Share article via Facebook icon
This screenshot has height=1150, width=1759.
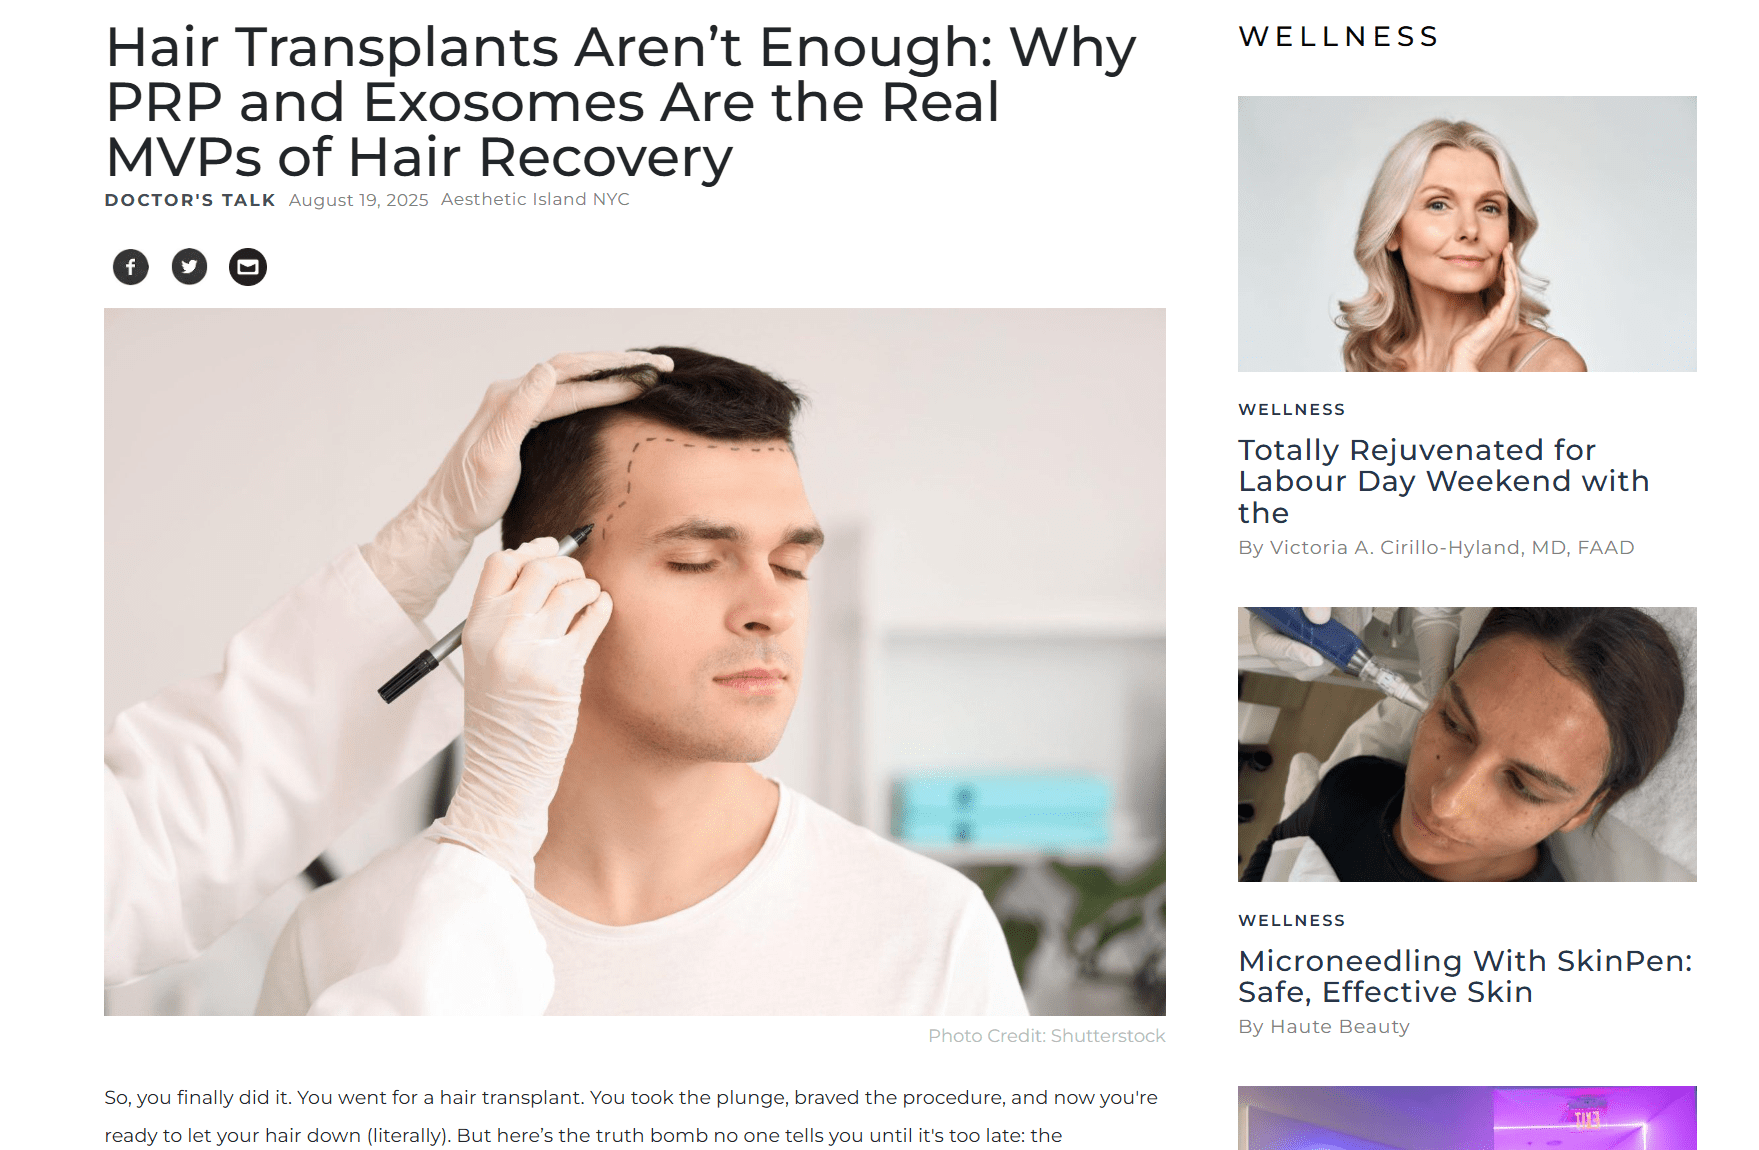[131, 267]
